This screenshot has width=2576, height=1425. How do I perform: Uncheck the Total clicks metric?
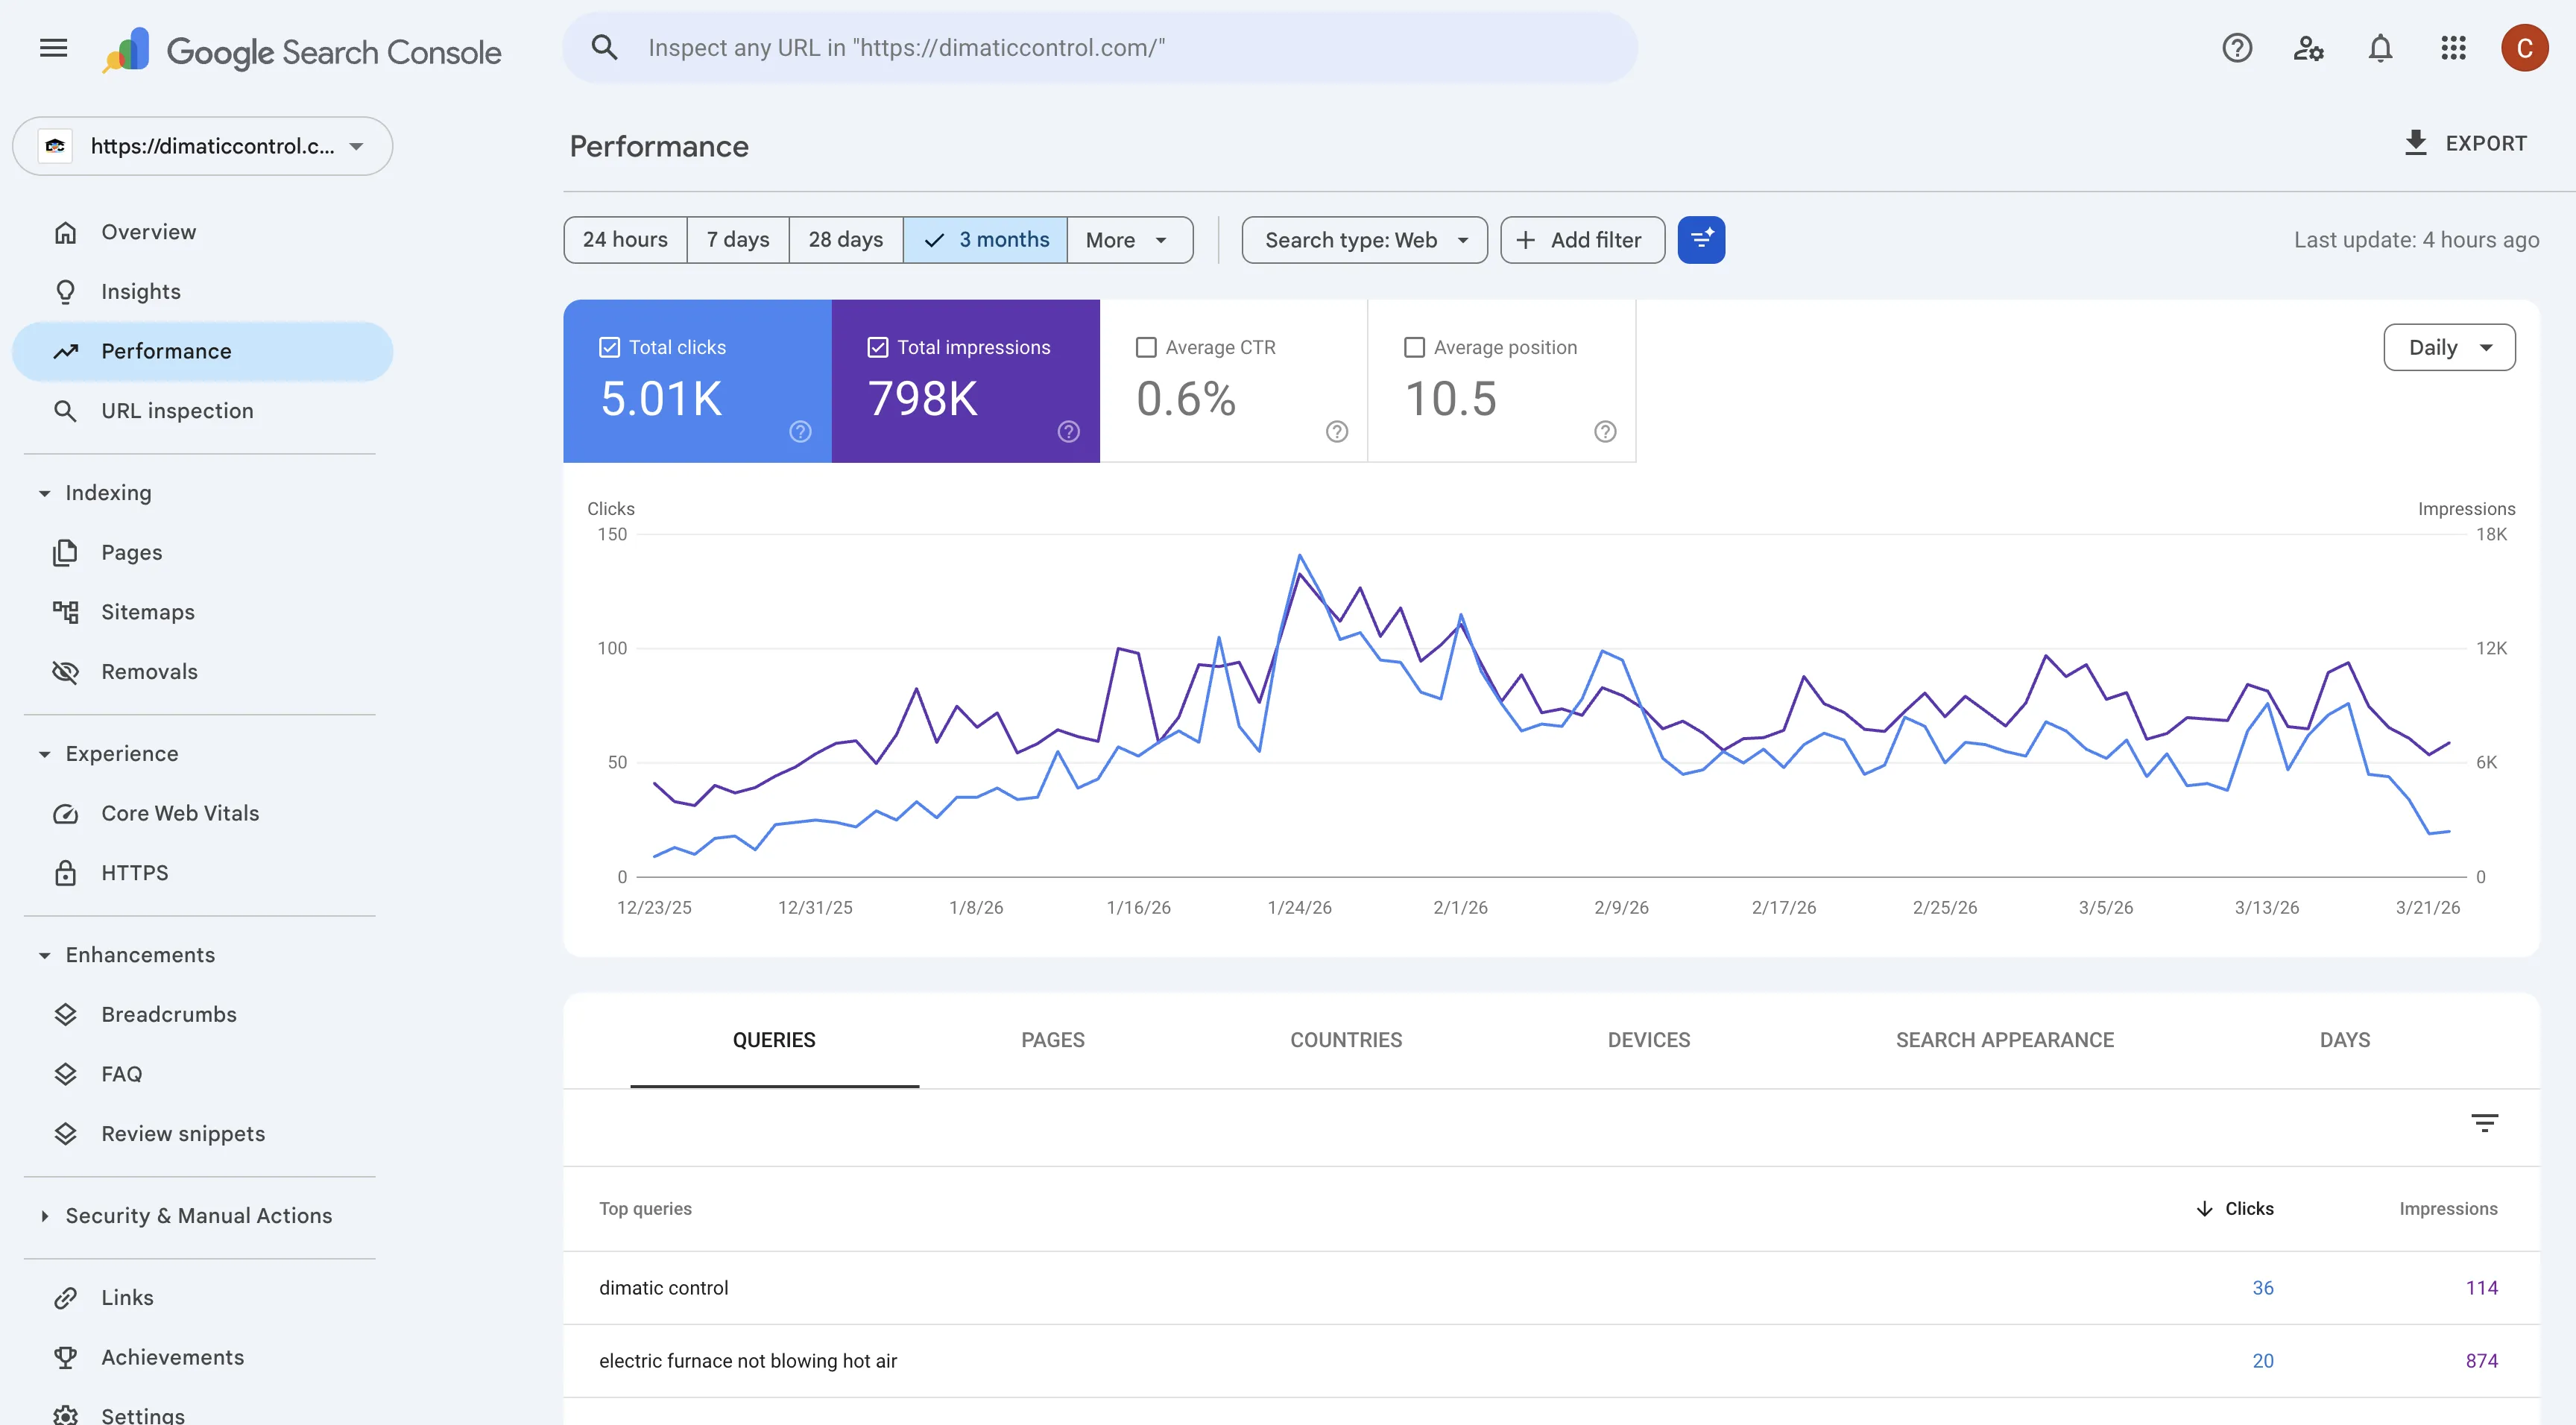coord(609,346)
